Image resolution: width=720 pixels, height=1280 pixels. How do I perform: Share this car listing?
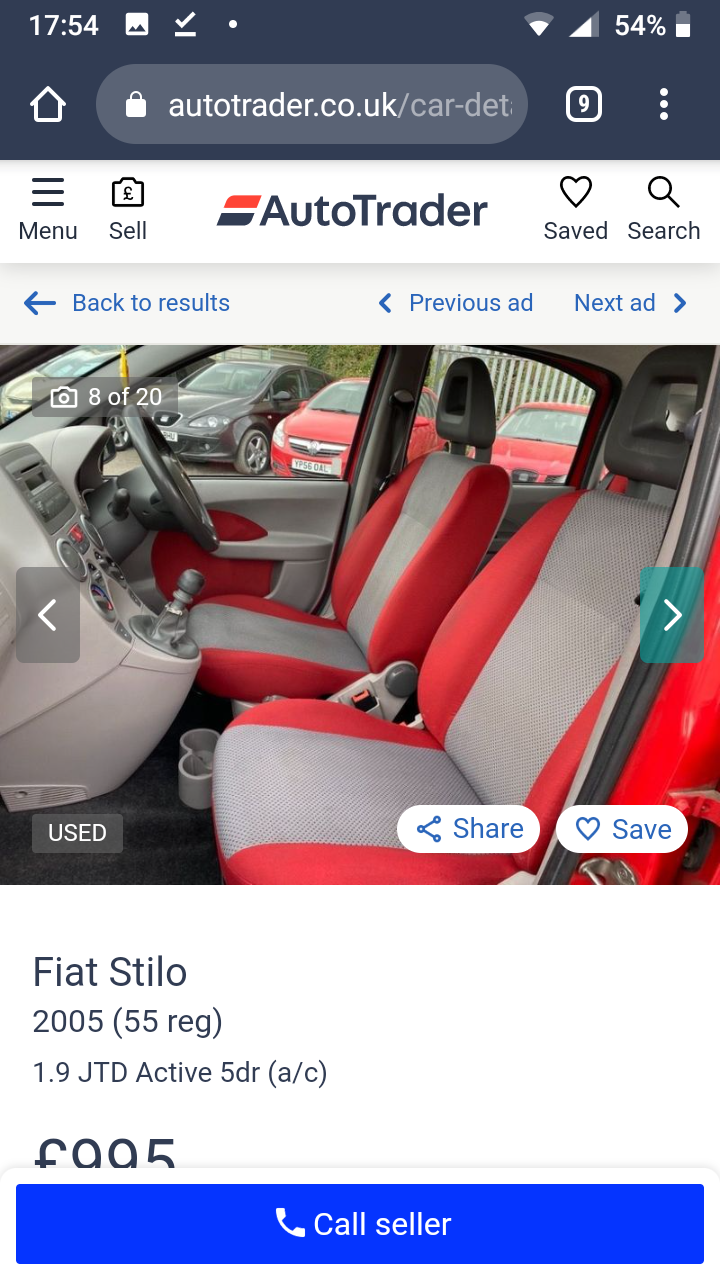(468, 829)
